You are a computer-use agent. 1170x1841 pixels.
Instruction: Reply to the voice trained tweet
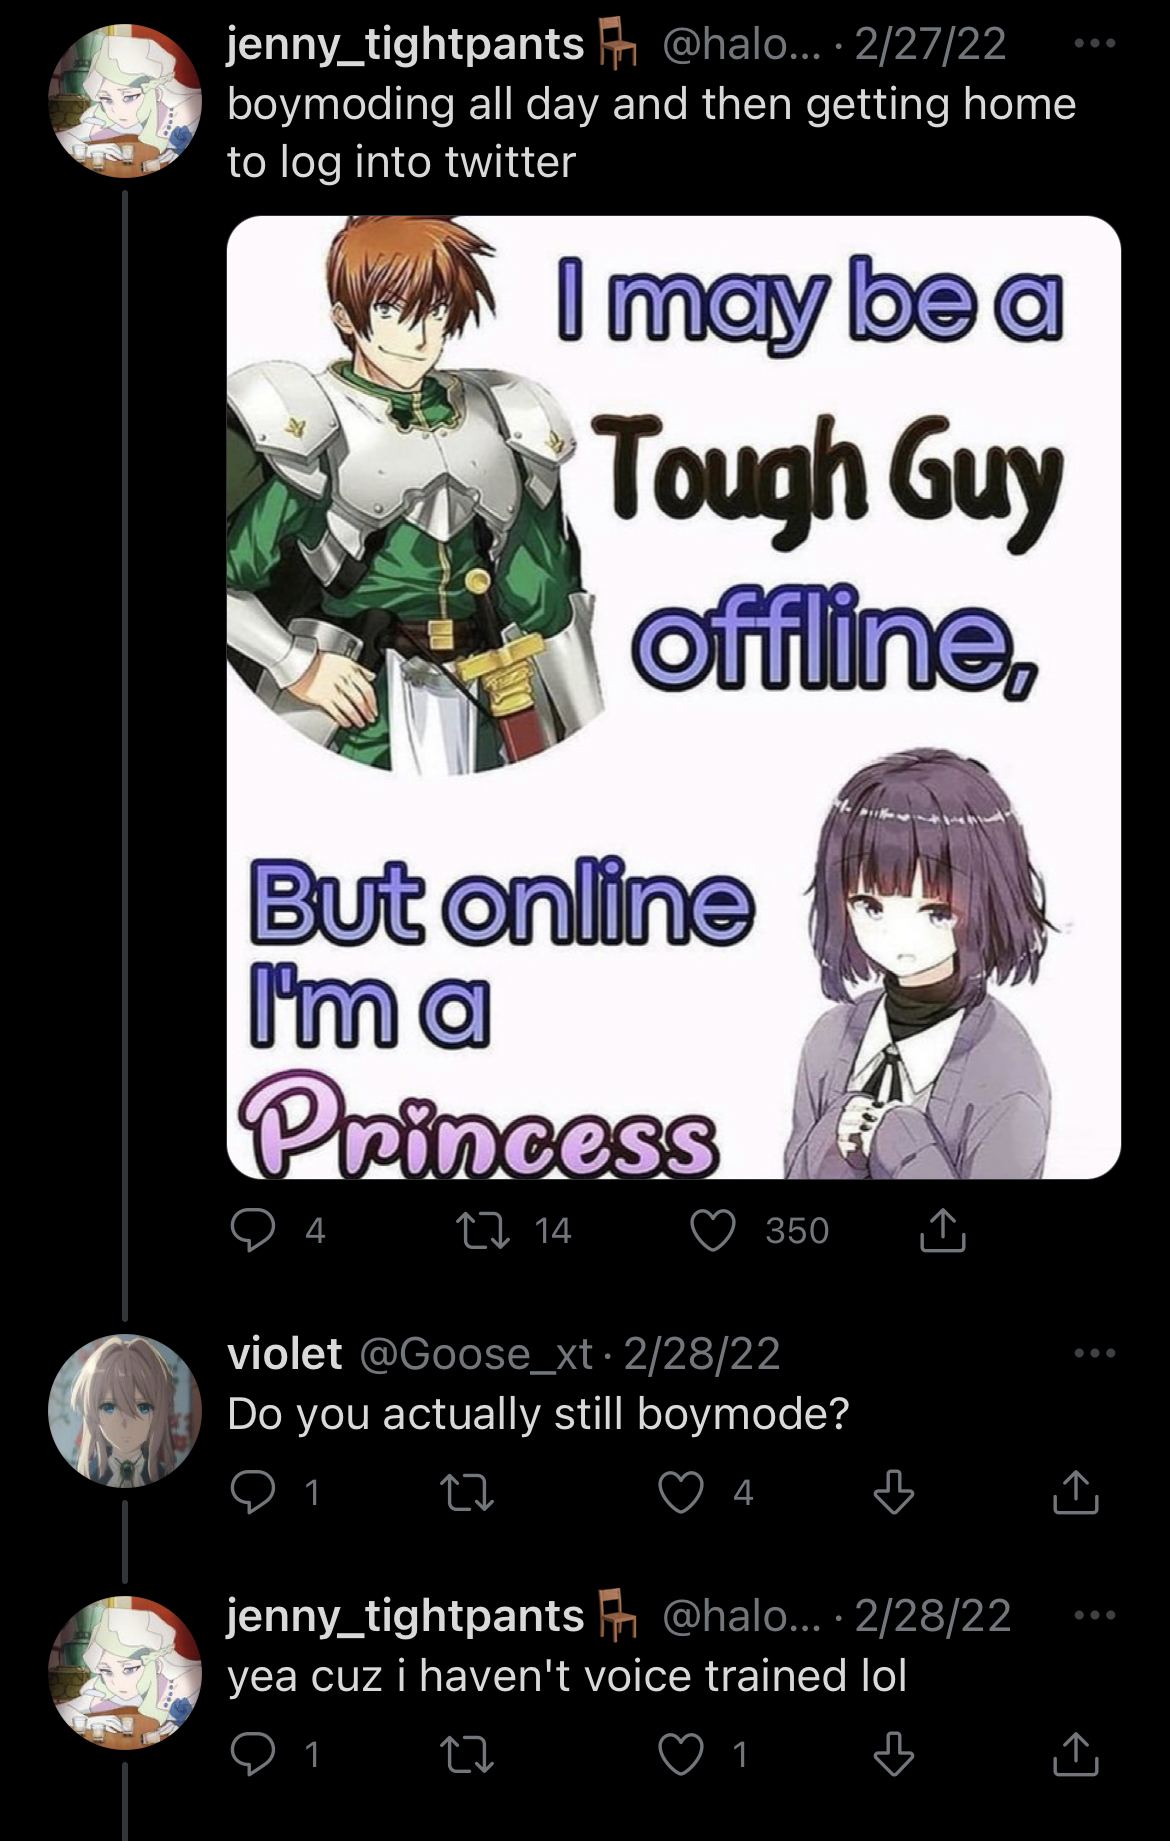click(x=253, y=1754)
